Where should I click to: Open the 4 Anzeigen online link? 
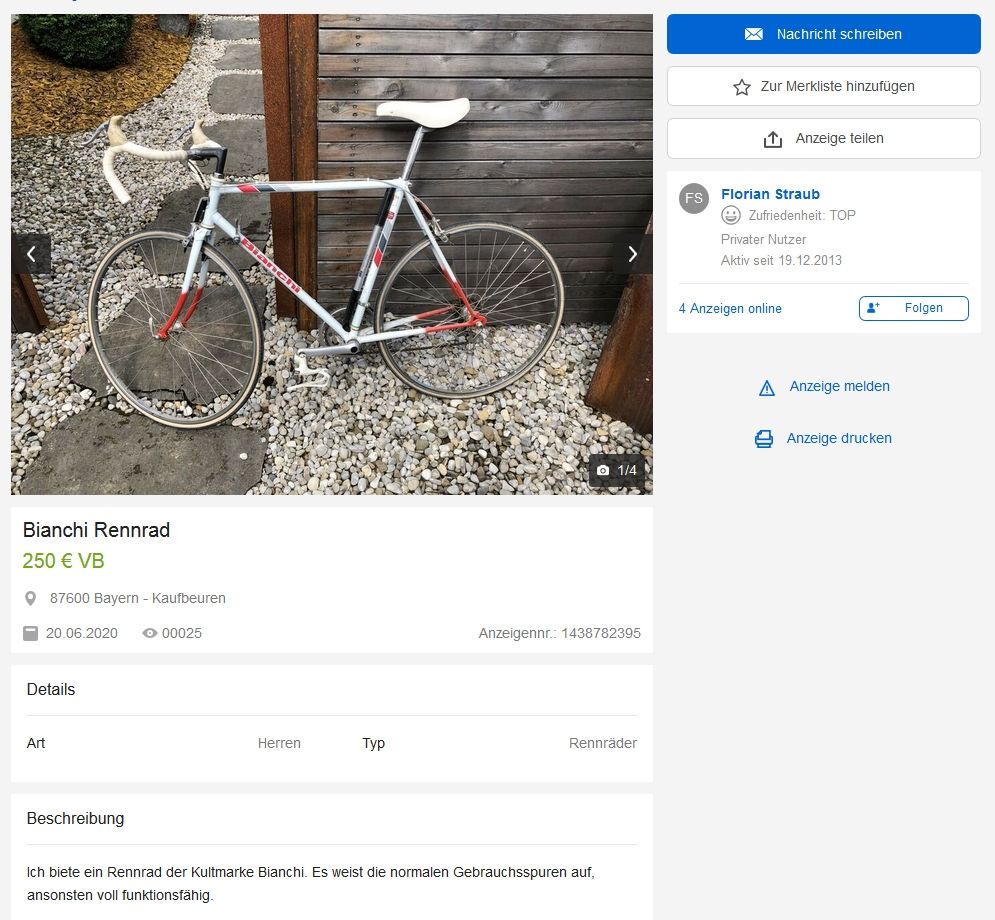pyautogui.click(x=730, y=308)
